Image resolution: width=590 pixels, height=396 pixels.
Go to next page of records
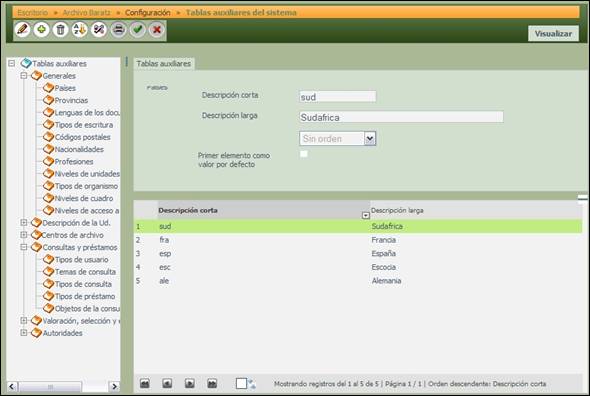click(x=190, y=384)
